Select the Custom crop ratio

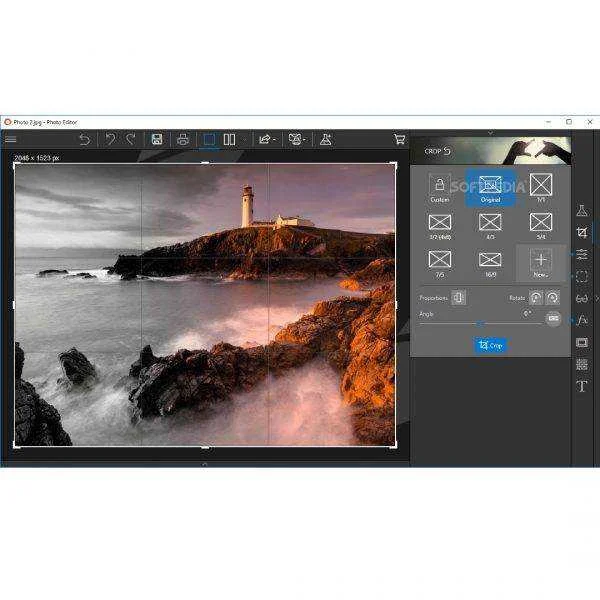pyautogui.click(x=439, y=188)
